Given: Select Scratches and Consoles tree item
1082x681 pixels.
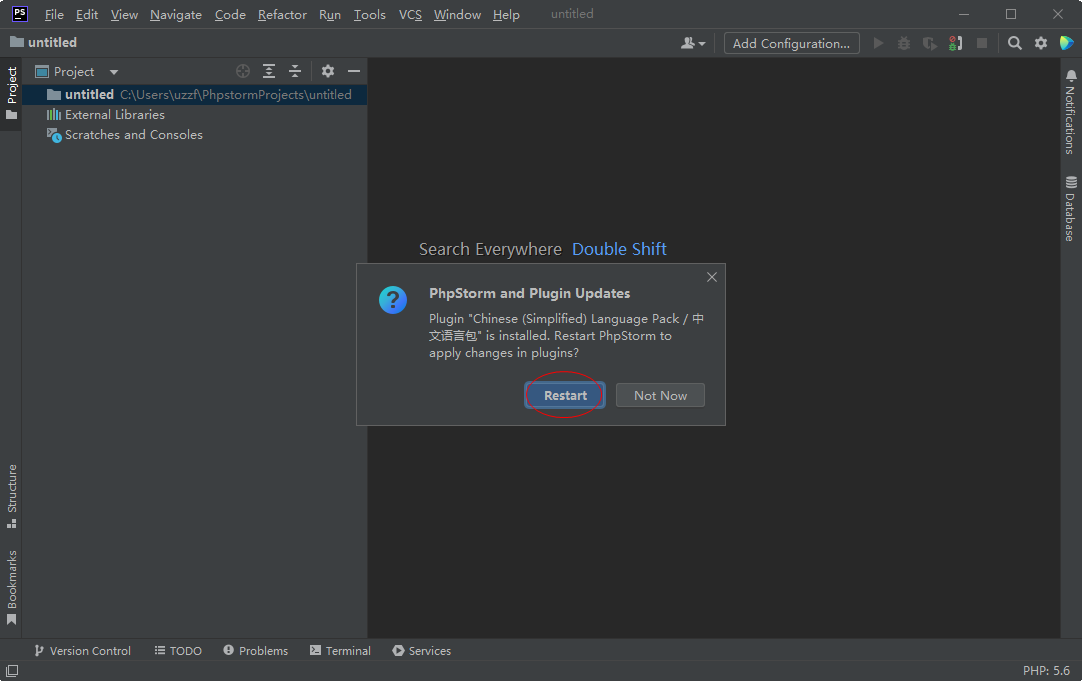Looking at the screenshot, I should point(125,135).
